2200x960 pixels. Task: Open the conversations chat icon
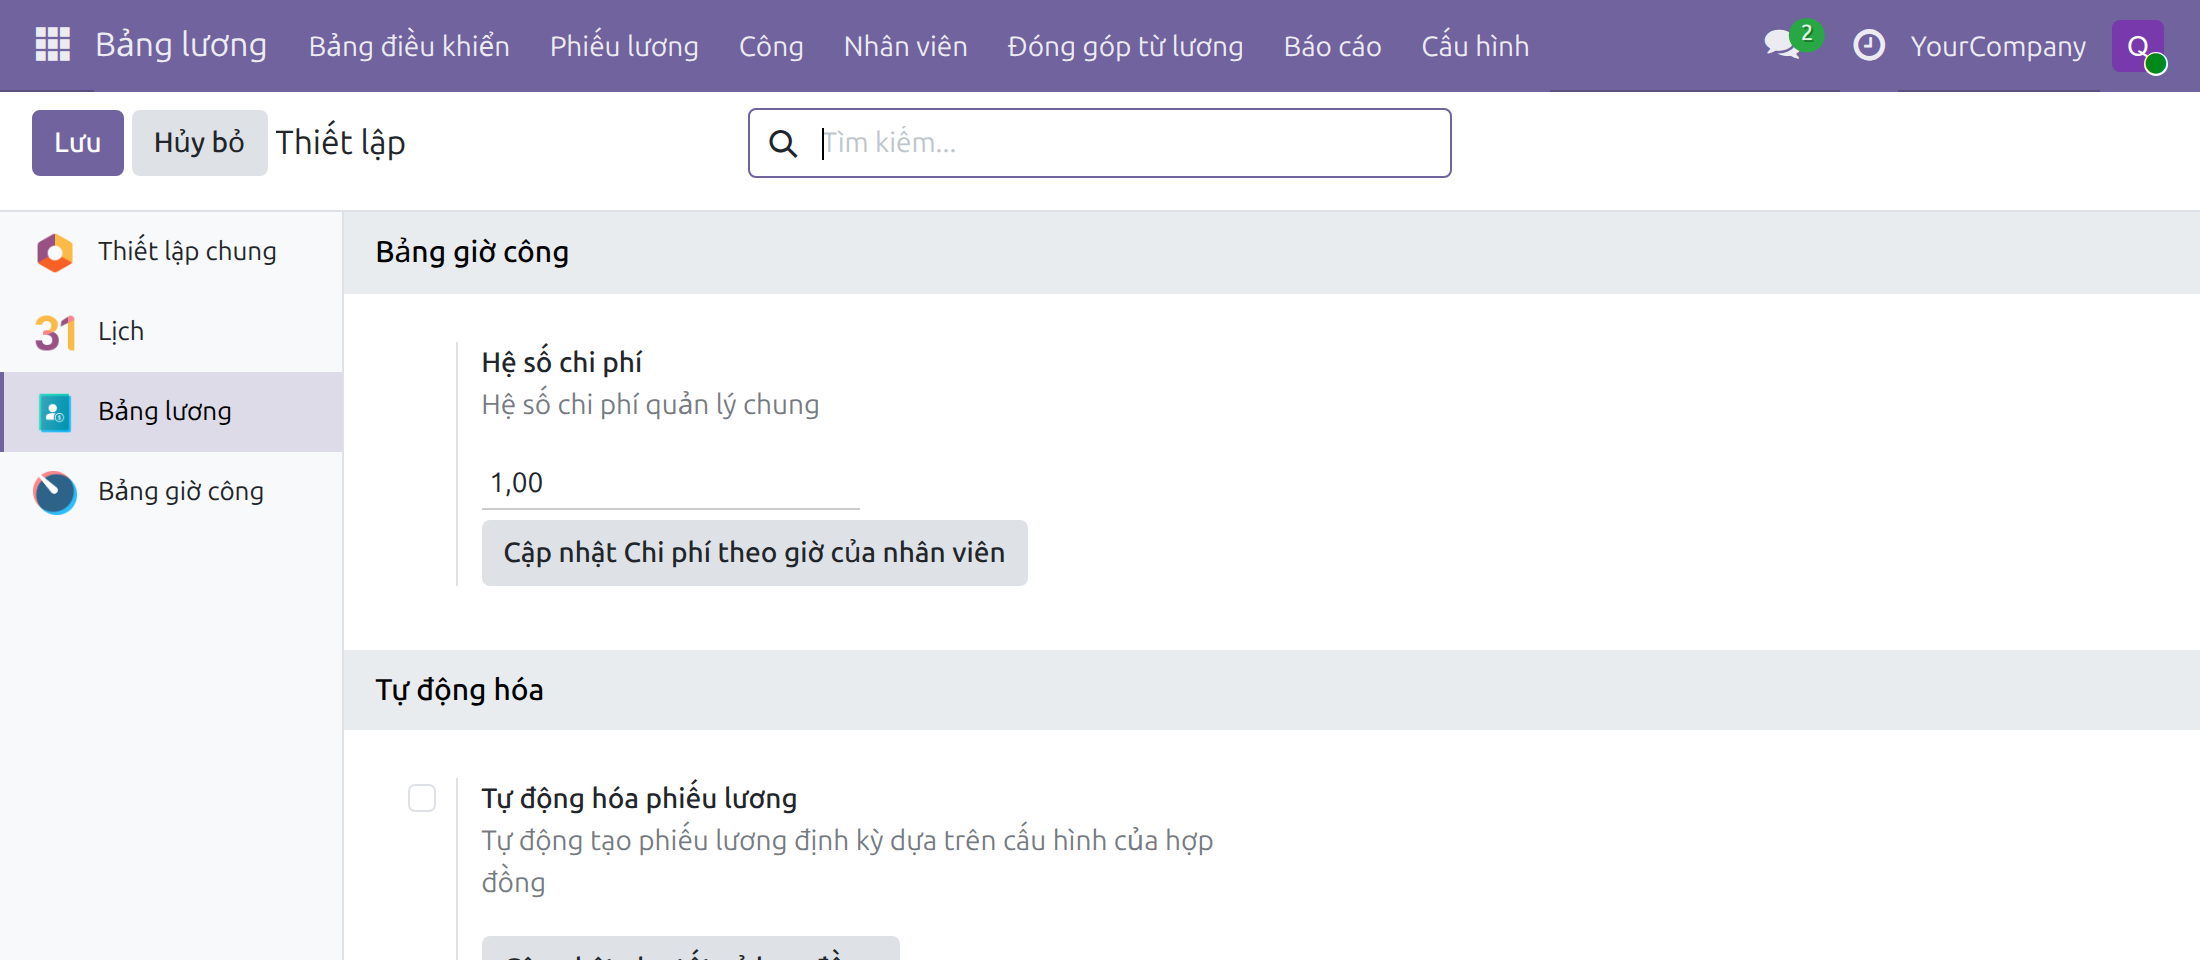coord(1782,45)
